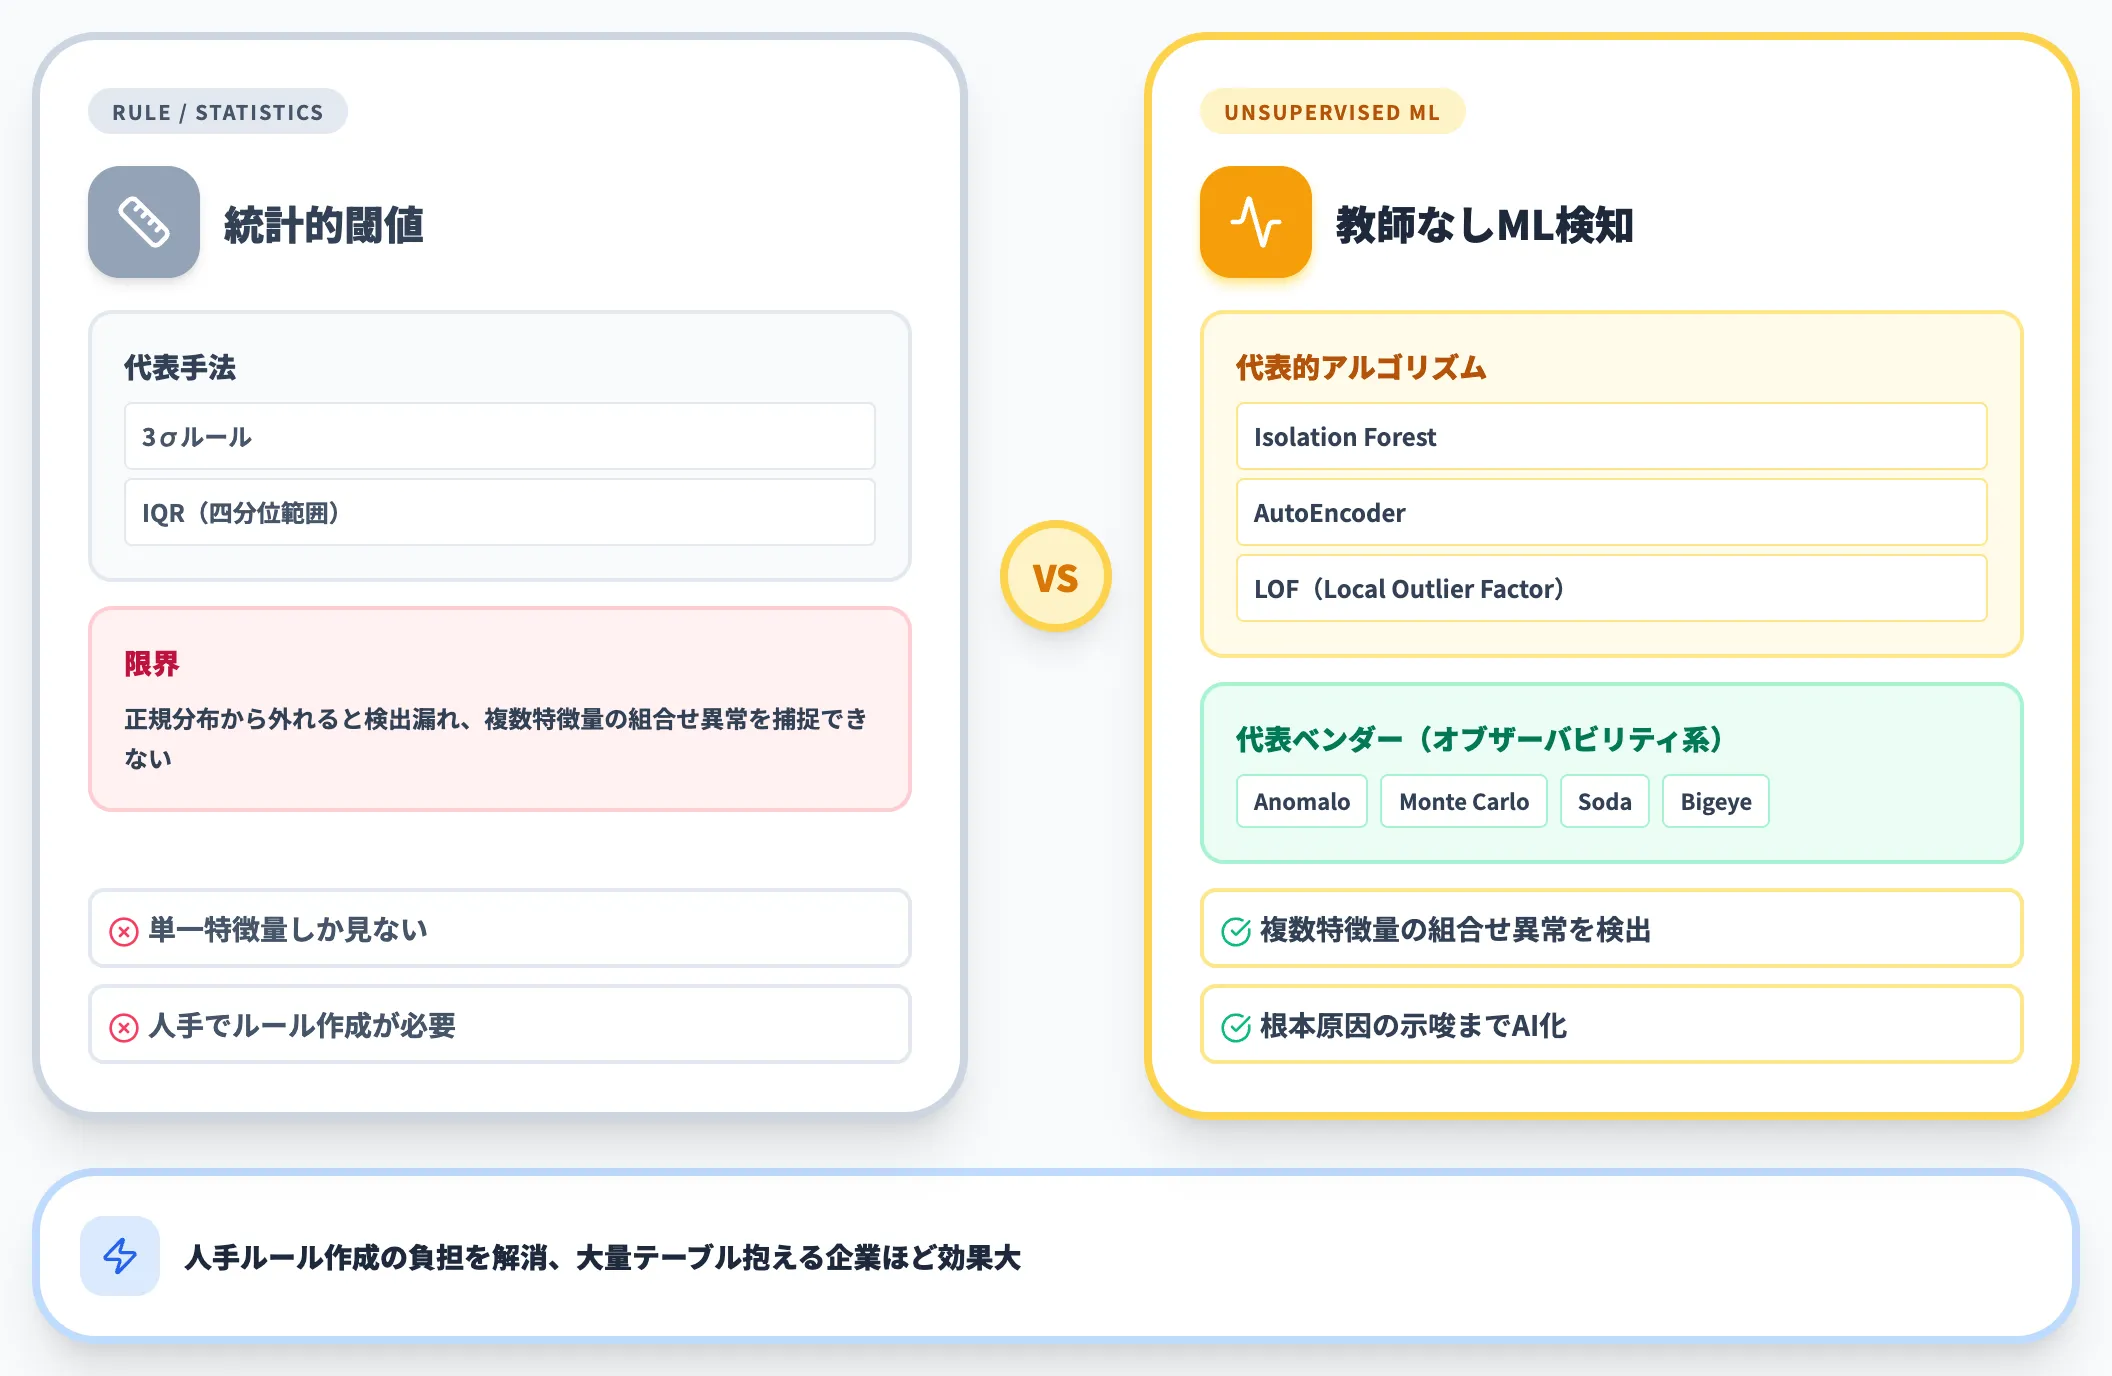The height and width of the screenshot is (1376, 2112).
Task: Select the IQR（四分位範囲）method row
Action: point(500,512)
